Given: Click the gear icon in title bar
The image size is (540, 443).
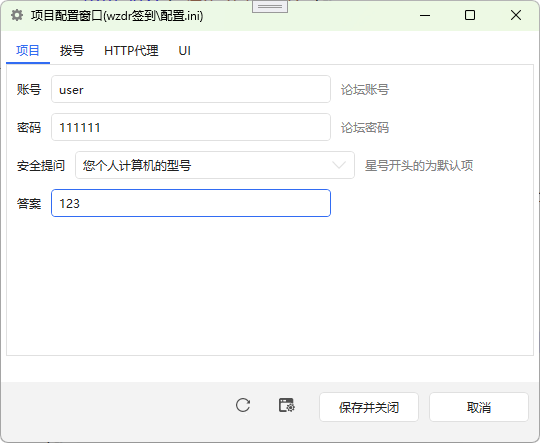Looking at the screenshot, I should [x=17, y=15].
